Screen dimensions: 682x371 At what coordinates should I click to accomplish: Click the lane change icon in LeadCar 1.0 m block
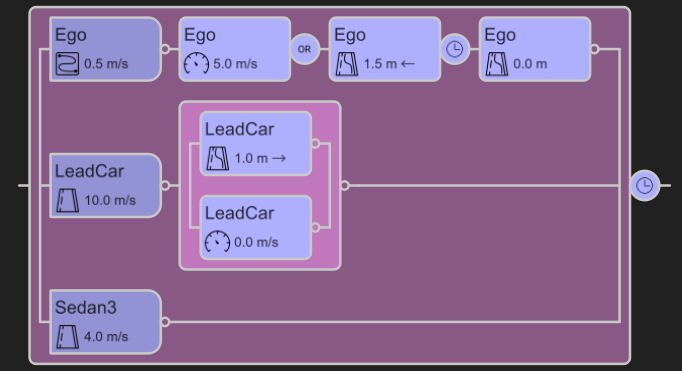coord(218,158)
